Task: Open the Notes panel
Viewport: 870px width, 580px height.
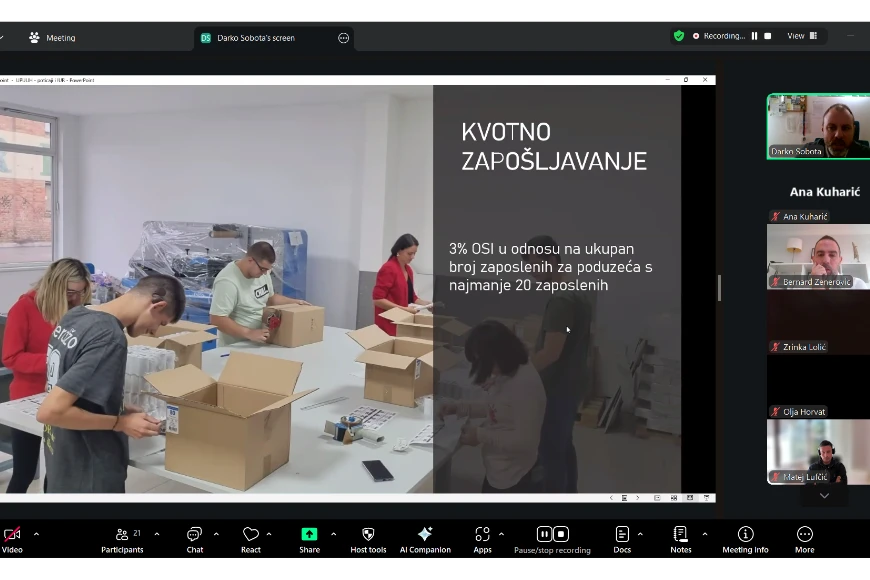Action: coord(680,538)
